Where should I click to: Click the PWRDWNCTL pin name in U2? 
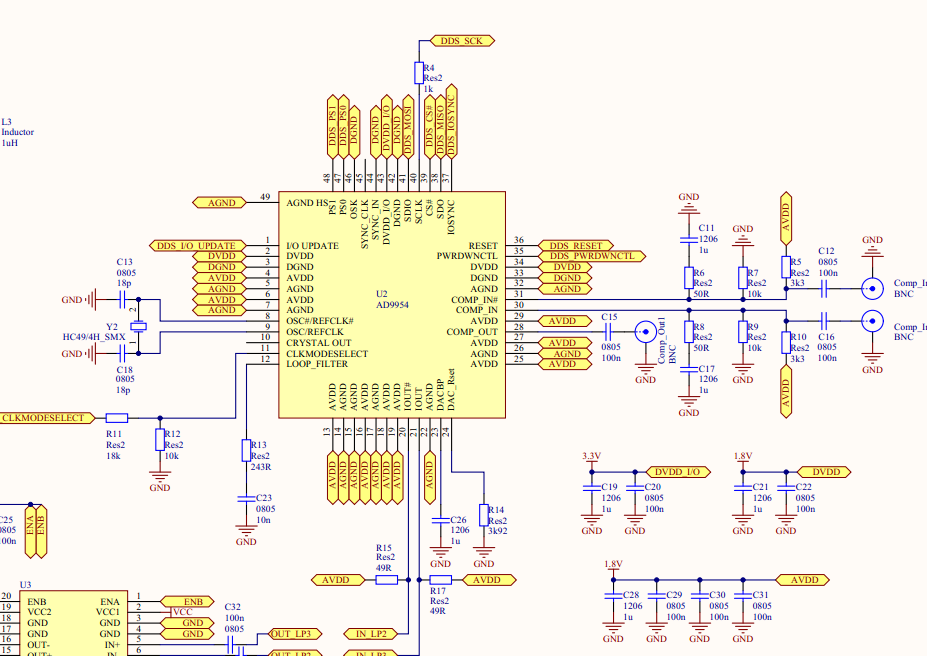[467, 256]
